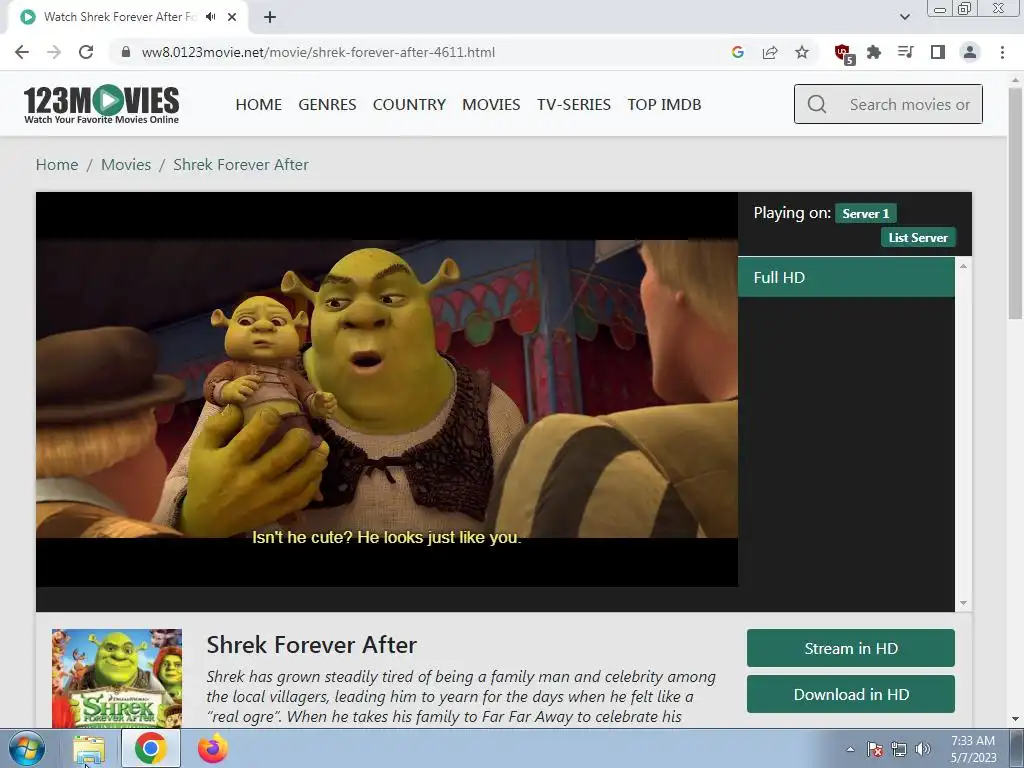Close the Shrek Forever After tab
Viewport: 1024px width, 768px height.
tap(232, 17)
